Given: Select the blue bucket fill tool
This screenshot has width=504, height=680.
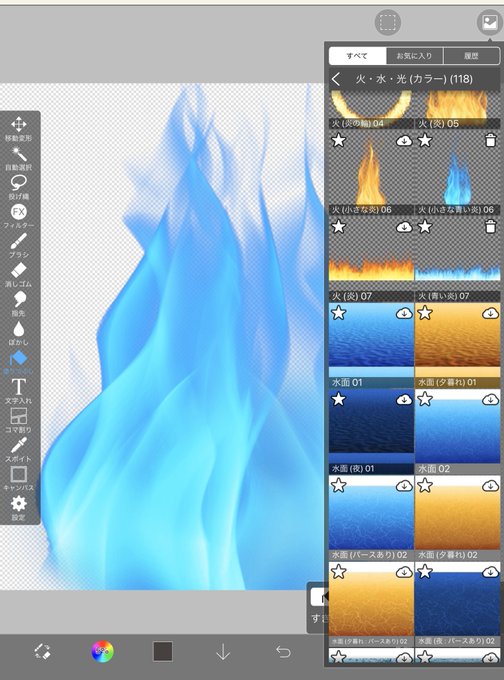Looking at the screenshot, I should [18, 362].
